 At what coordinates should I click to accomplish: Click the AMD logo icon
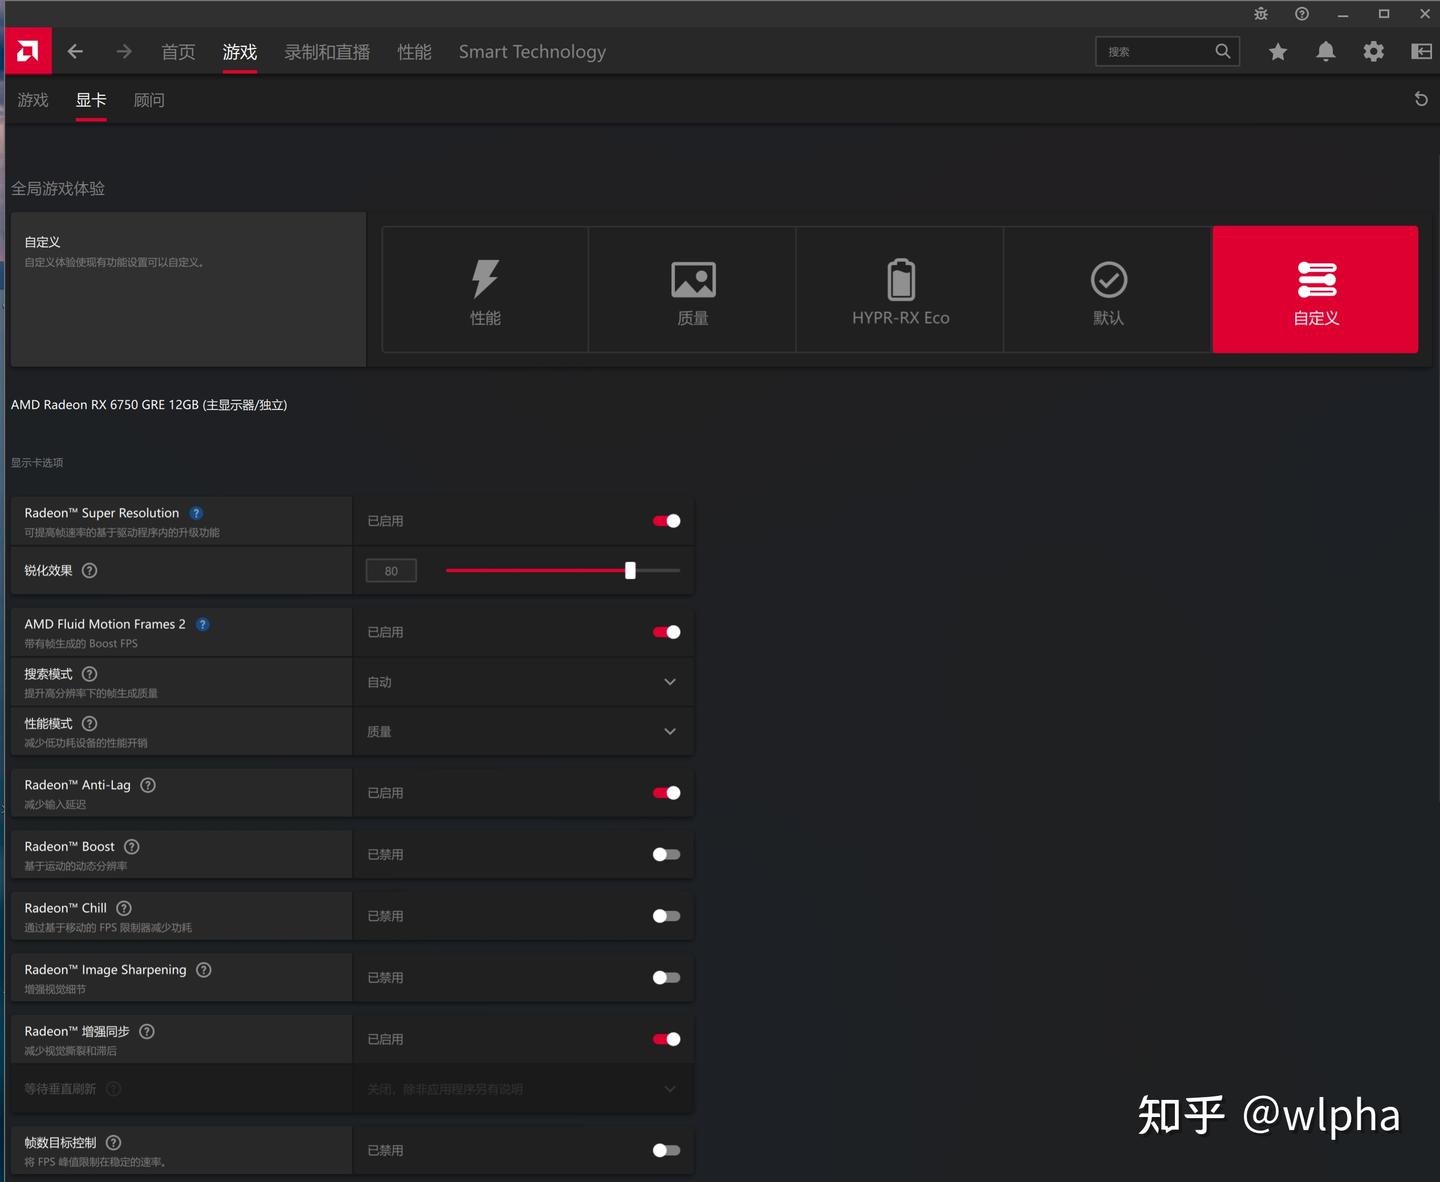click(28, 51)
